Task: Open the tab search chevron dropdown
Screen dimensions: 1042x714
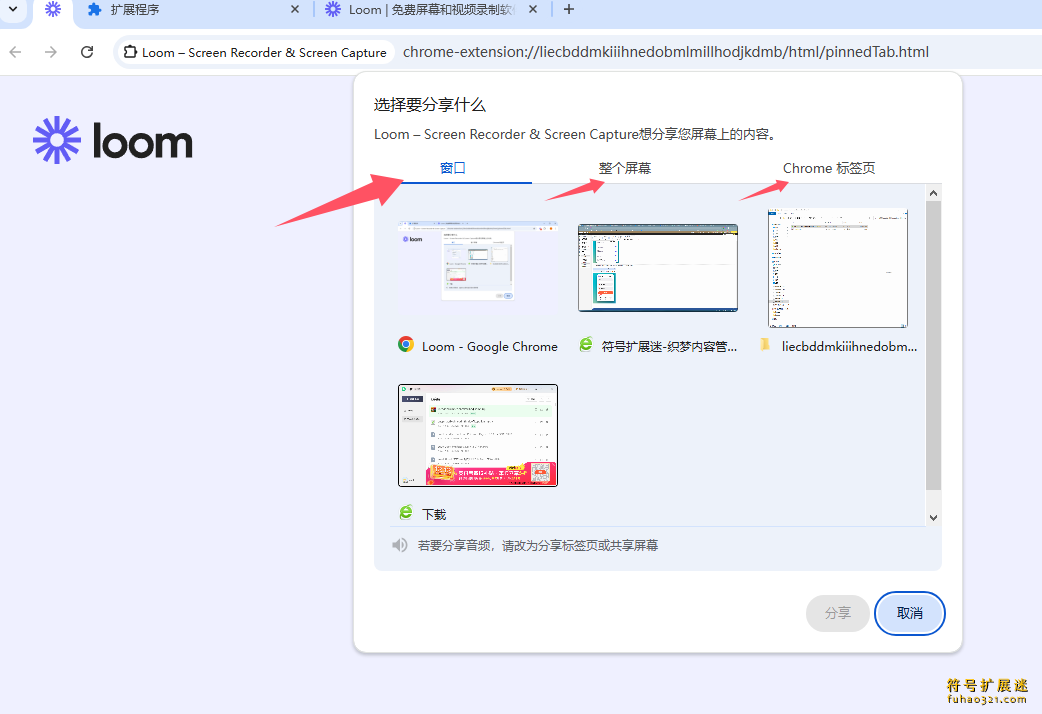Action: click(13, 9)
